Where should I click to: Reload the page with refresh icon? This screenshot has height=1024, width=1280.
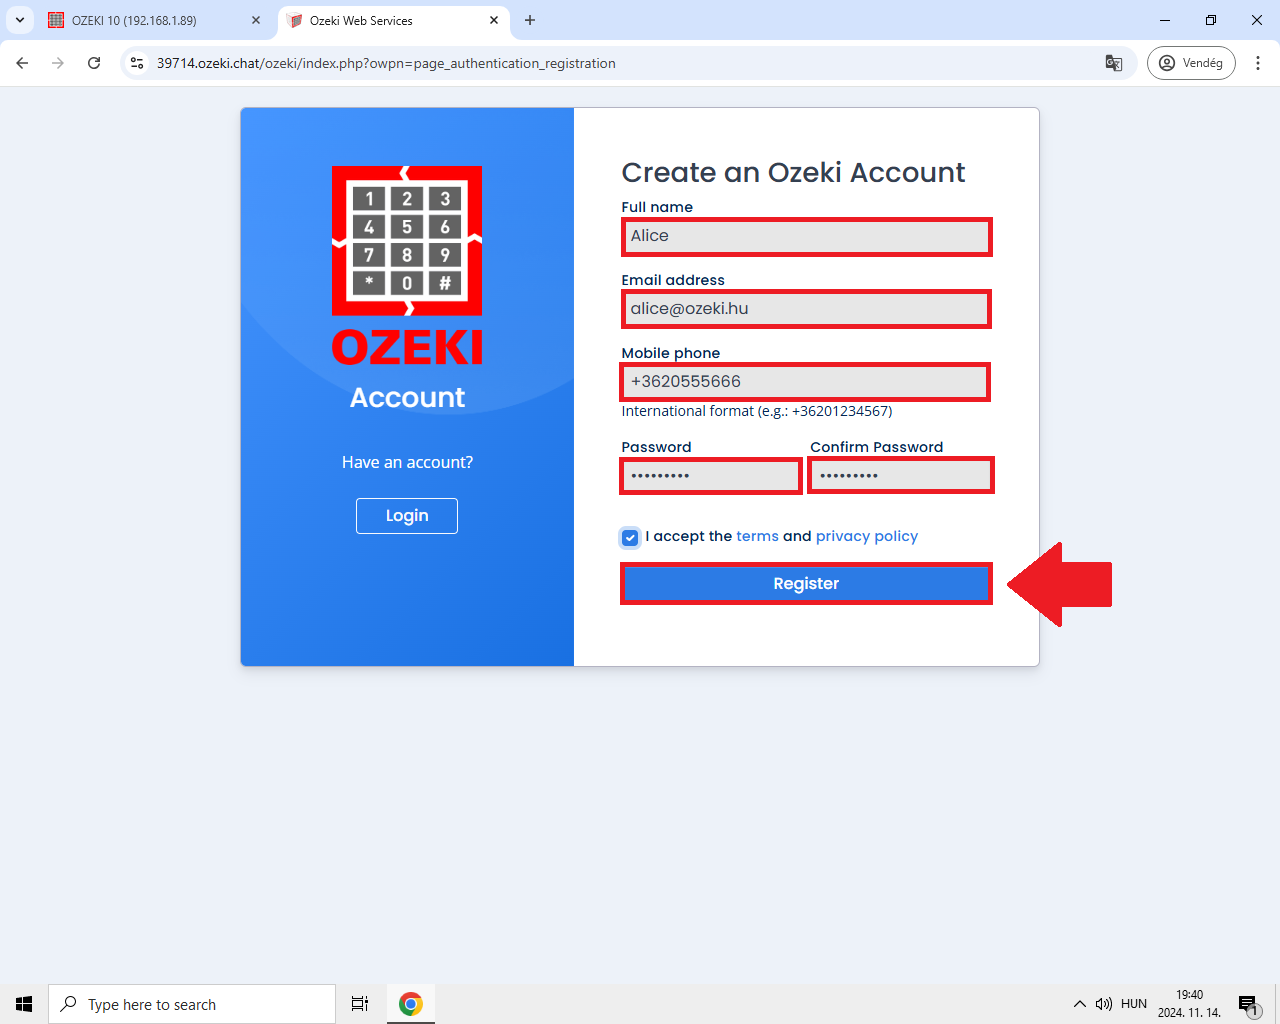pos(94,63)
